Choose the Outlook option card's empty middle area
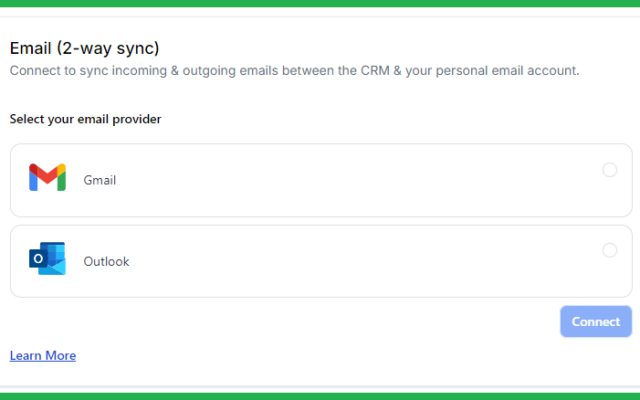 (x=350, y=261)
